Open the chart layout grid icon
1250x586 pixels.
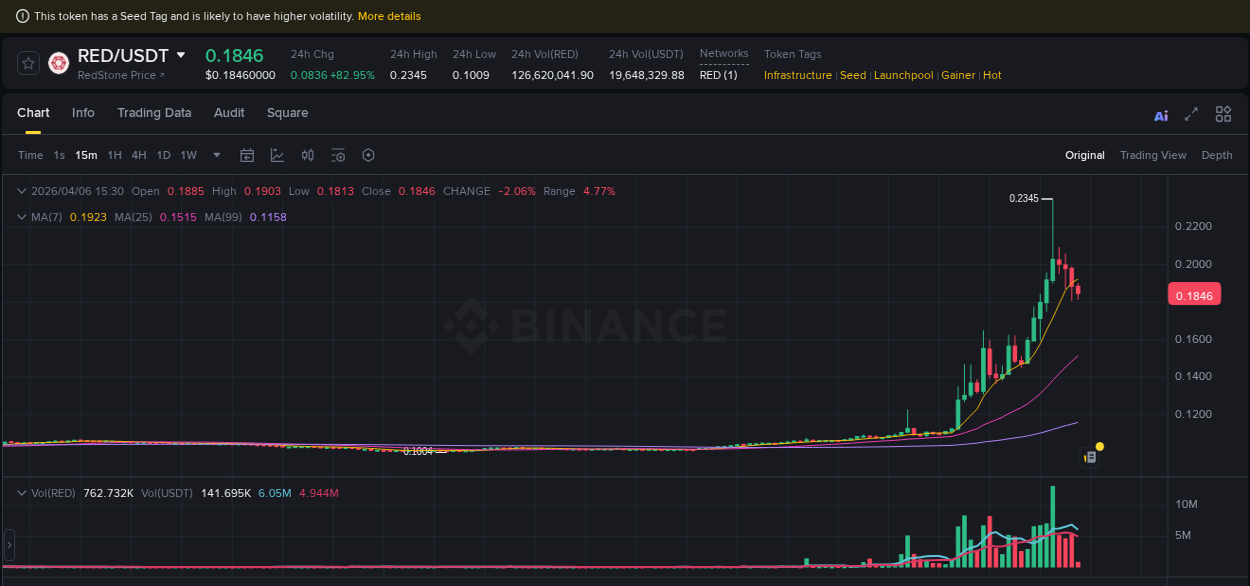(1223, 114)
